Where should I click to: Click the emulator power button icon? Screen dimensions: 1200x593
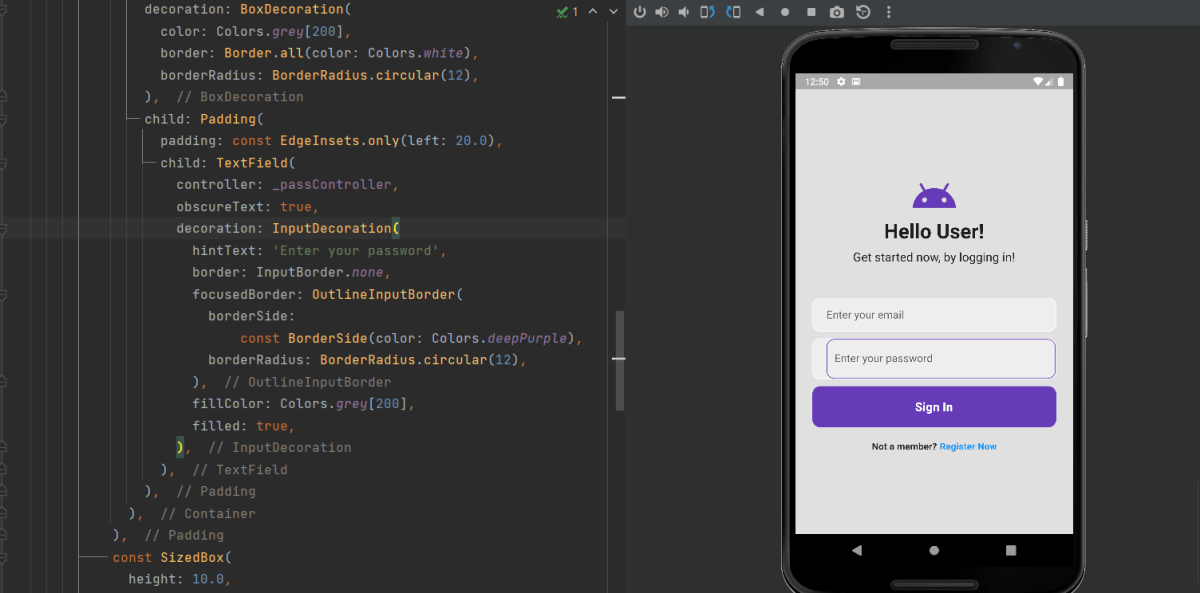coord(640,12)
